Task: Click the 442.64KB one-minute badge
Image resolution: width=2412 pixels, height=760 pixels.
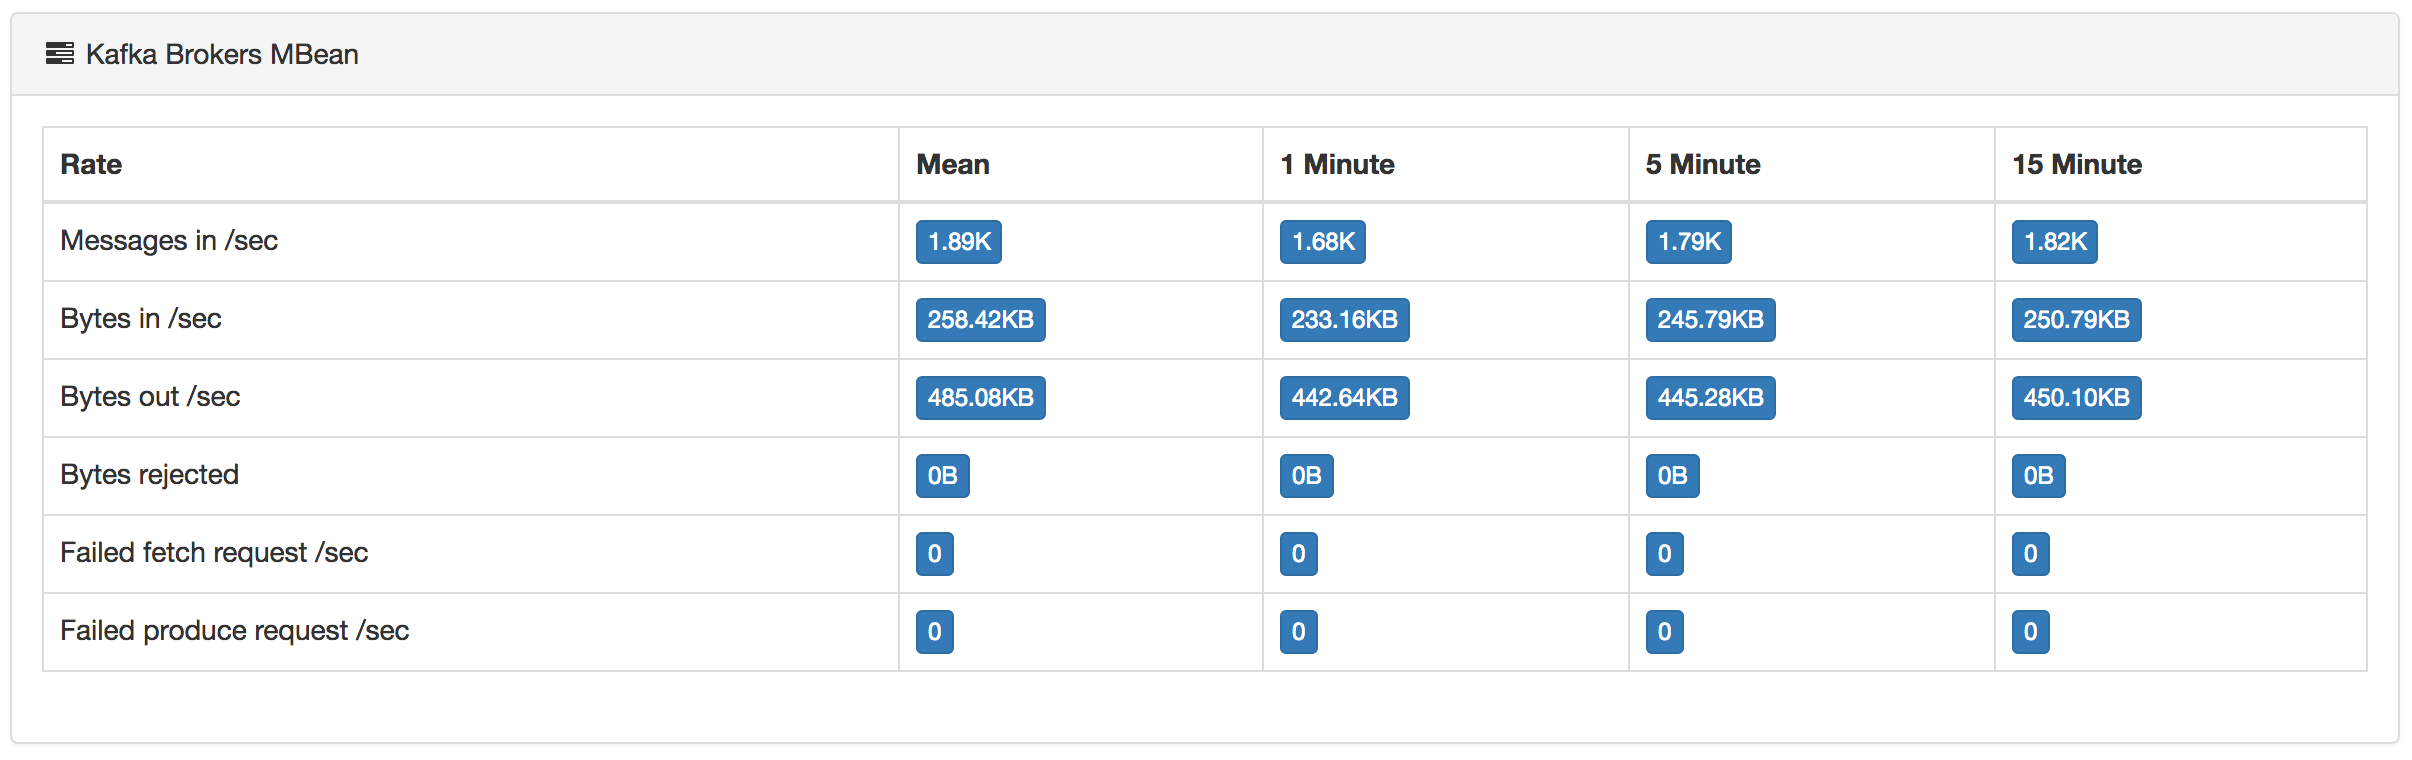Action: point(1345,398)
